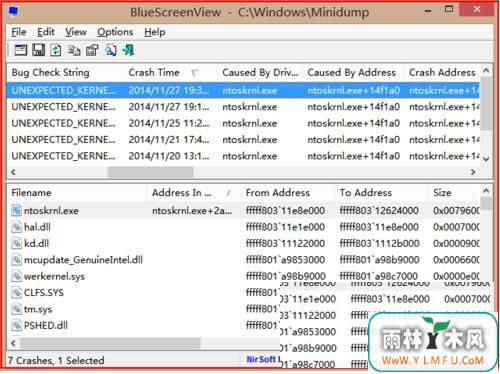The width and height of the screenshot is (500, 374).
Task: Open the Help menu
Action: (x=155, y=32)
